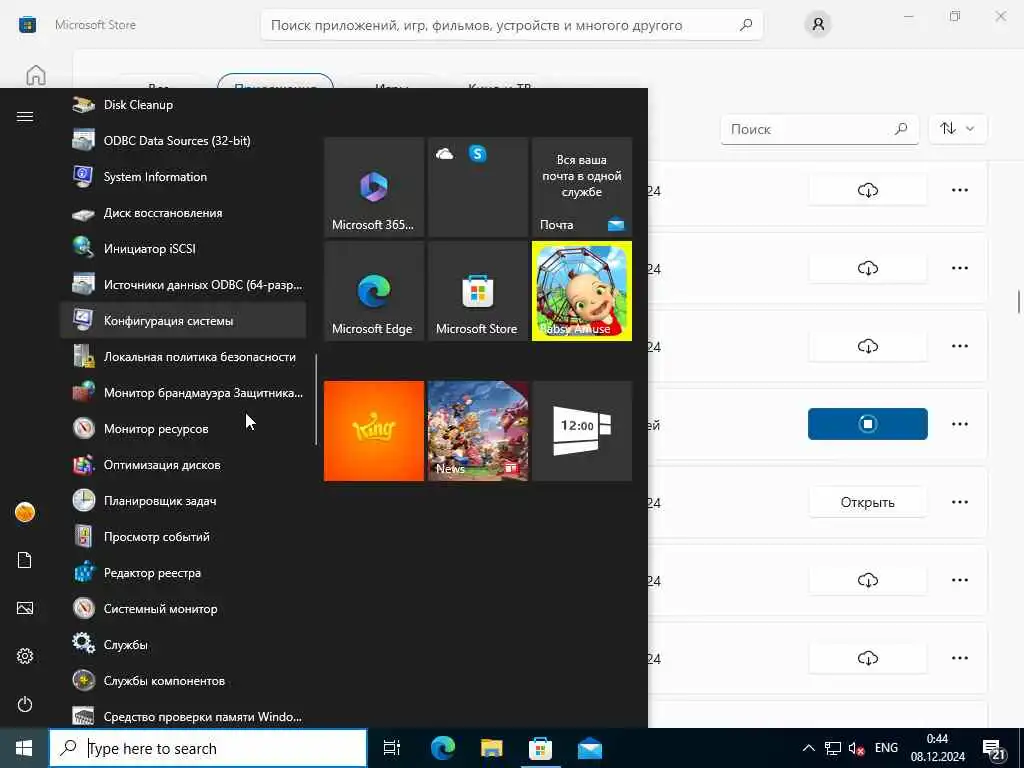This screenshot has width=1024, height=768.
Task: Click the library Поиск search box
Action: pyautogui.click(x=820, y=129)
